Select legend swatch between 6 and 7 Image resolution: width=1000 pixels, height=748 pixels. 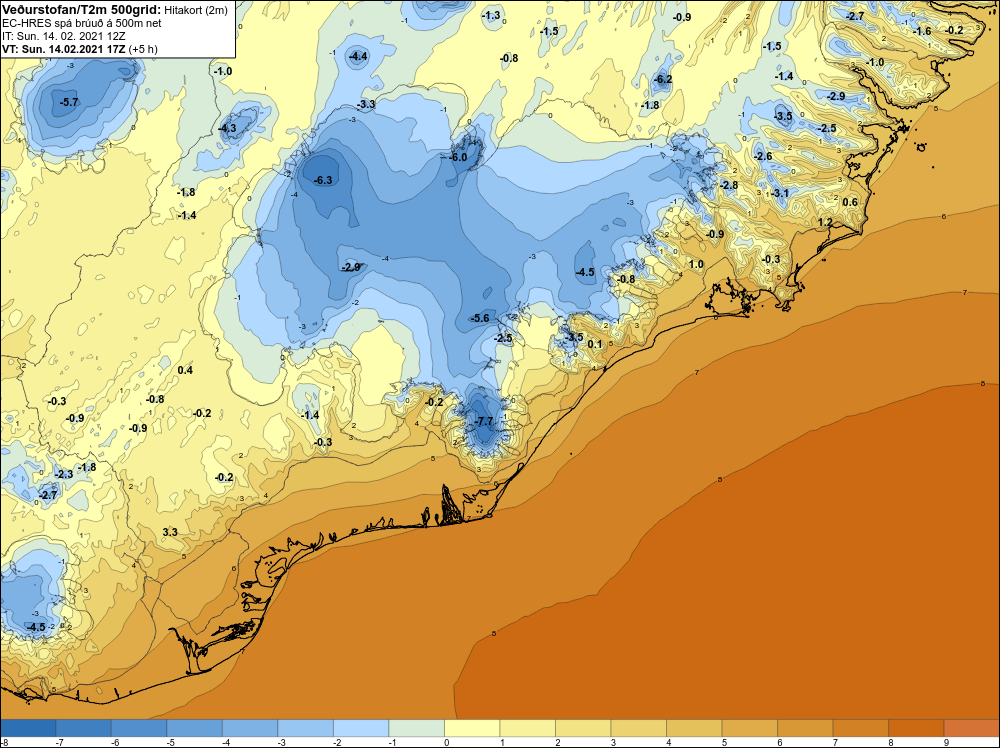tap(805, 728)
